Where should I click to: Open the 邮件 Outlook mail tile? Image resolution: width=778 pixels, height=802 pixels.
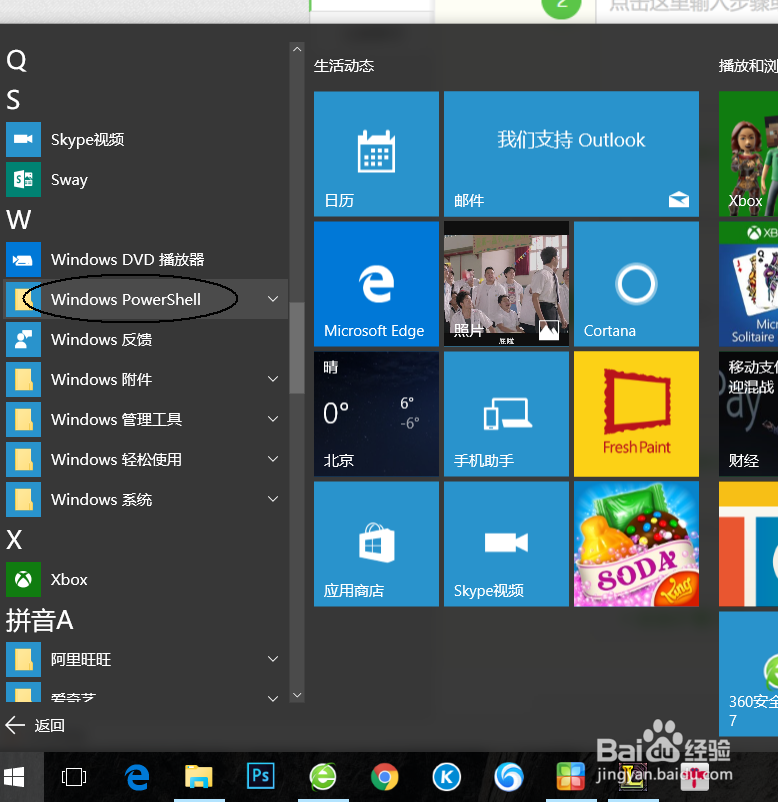(571, 153)
